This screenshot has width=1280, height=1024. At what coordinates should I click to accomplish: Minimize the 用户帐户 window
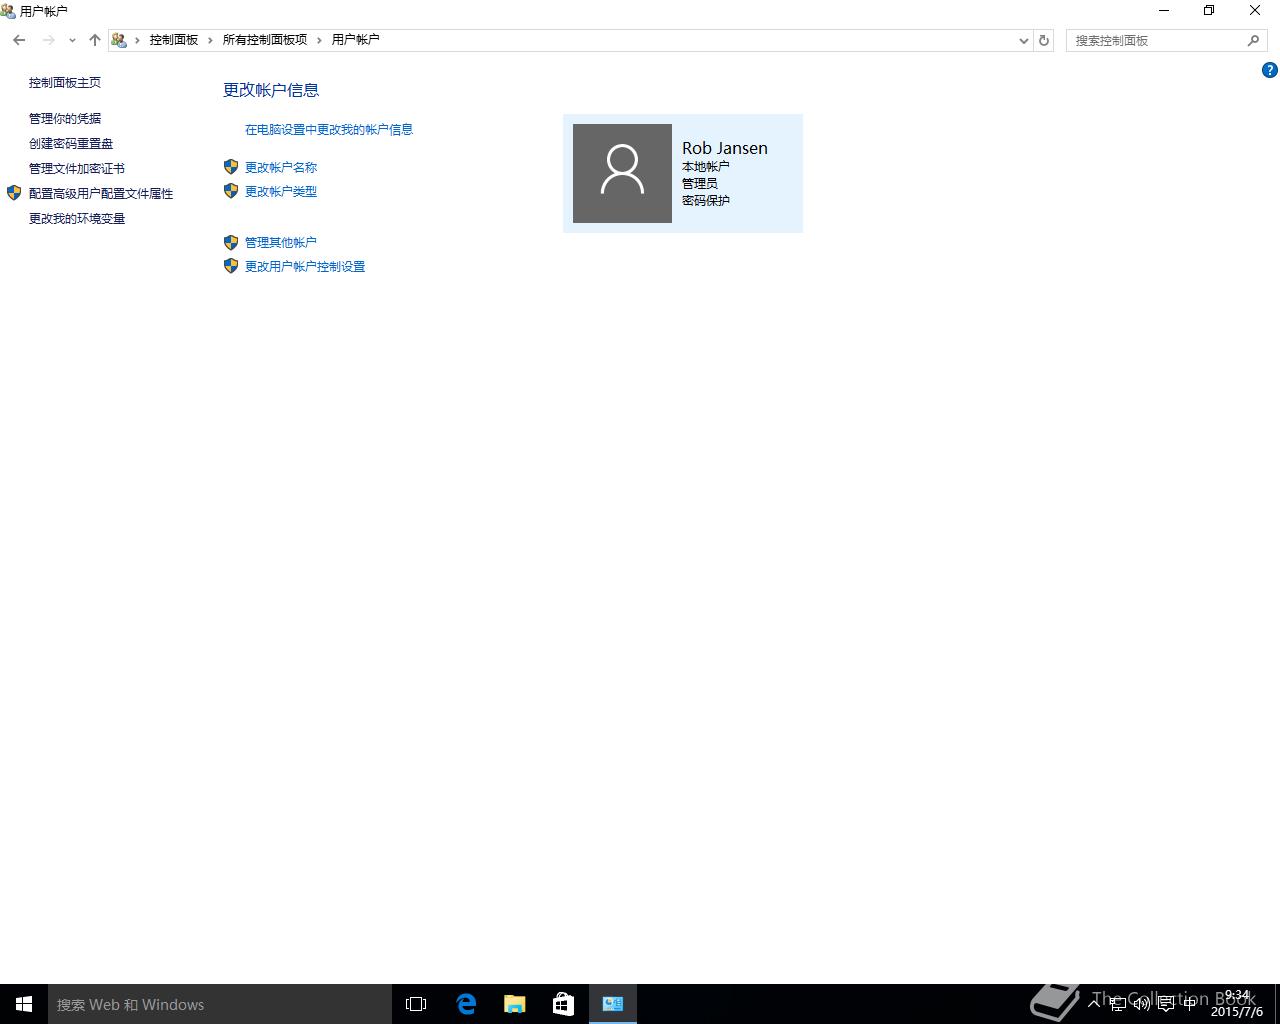(x=1164, y=11)
